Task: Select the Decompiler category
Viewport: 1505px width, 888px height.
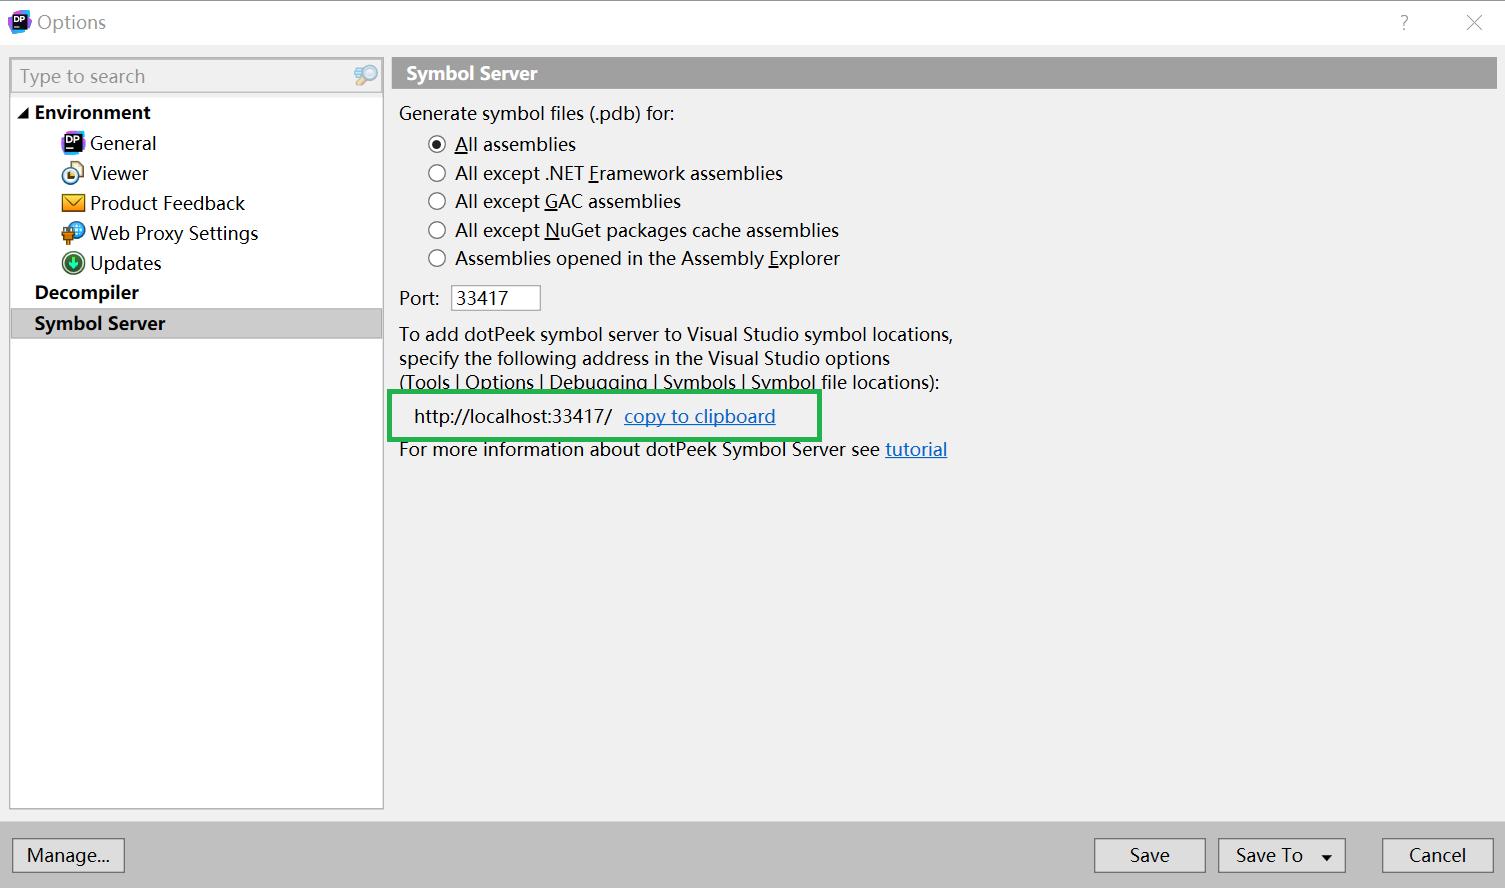Action: click(x=87, y=292)
